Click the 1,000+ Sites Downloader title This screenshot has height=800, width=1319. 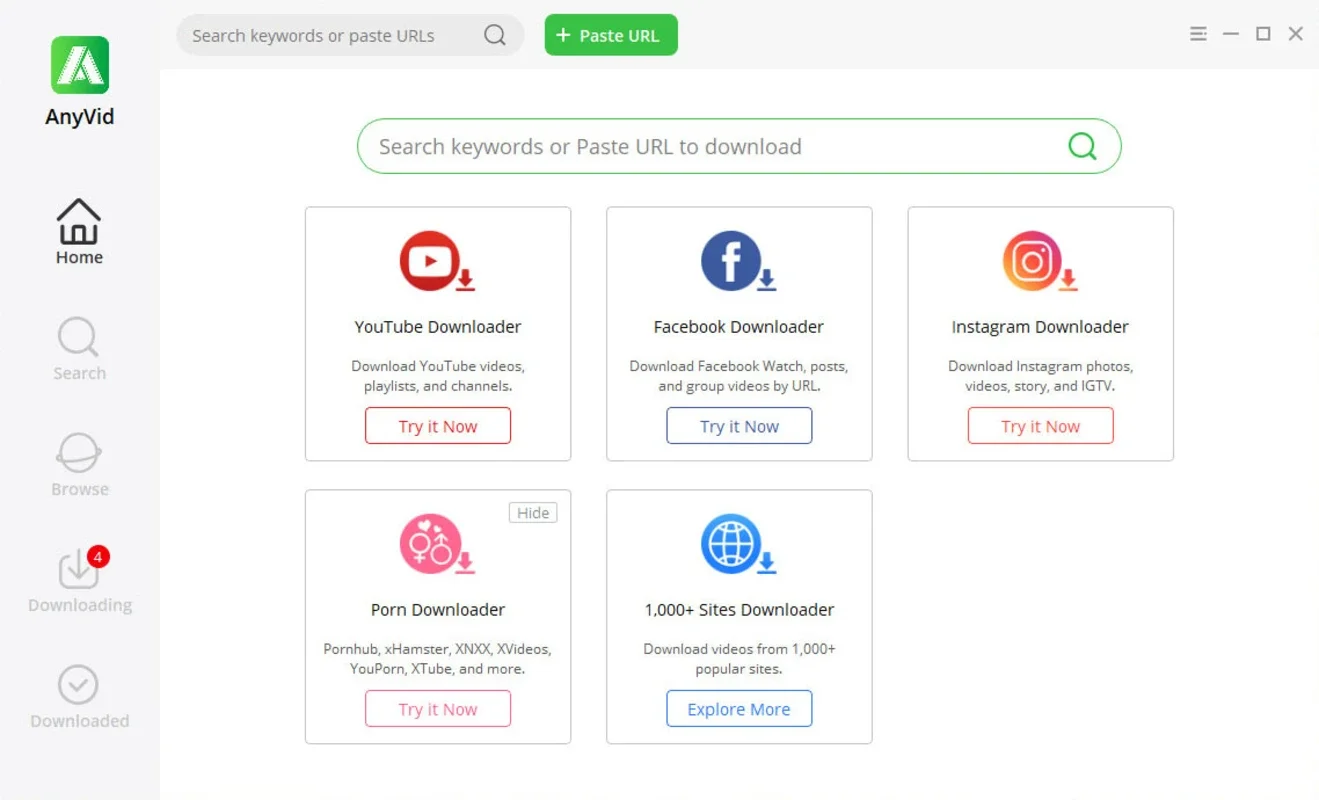click(x=739, y=610)
